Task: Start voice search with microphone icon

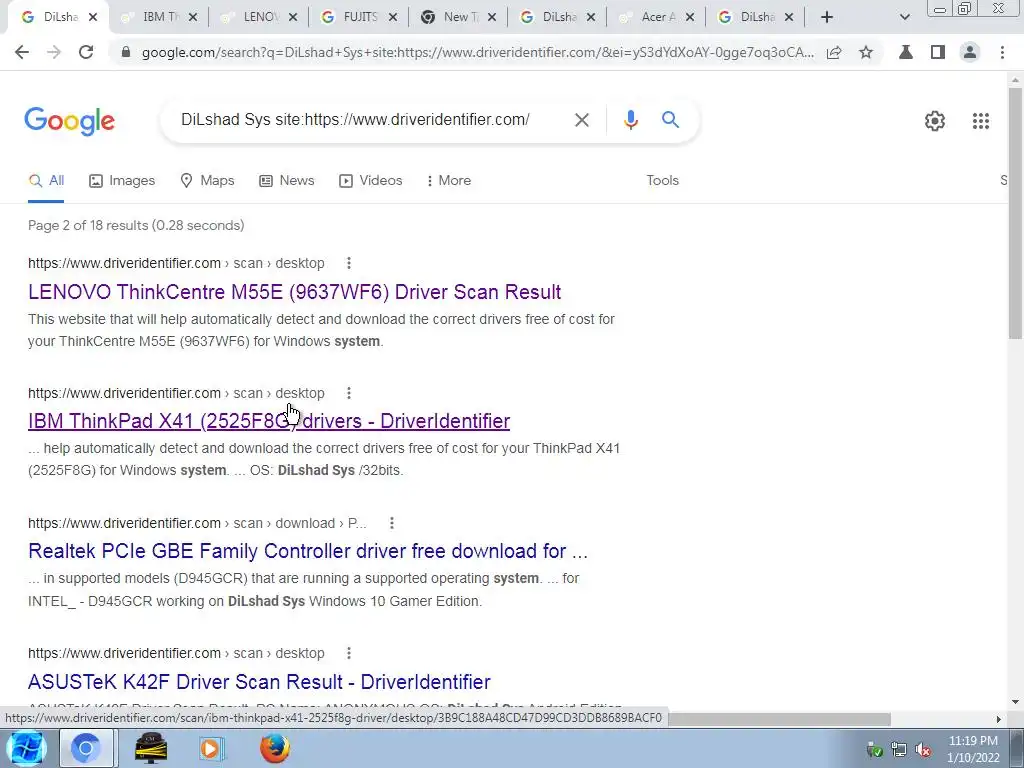Action: (630, 120)
